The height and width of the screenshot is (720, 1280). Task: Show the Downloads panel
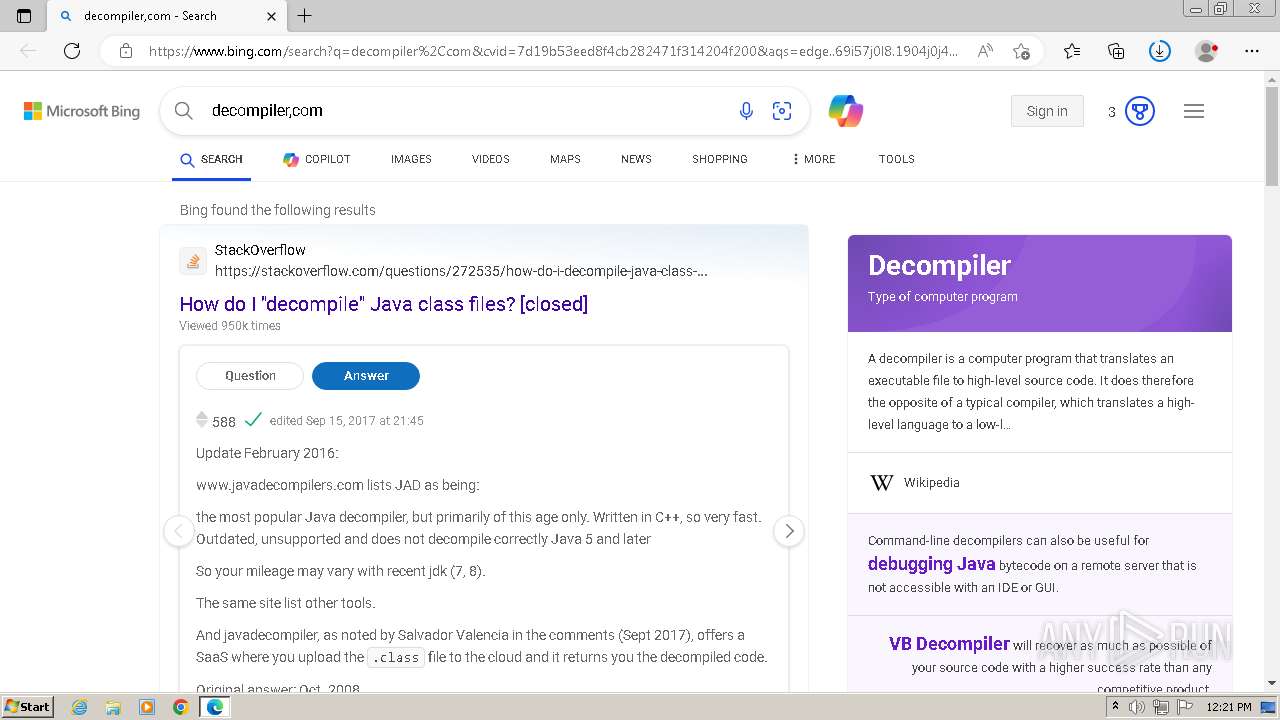point(1160,51)
